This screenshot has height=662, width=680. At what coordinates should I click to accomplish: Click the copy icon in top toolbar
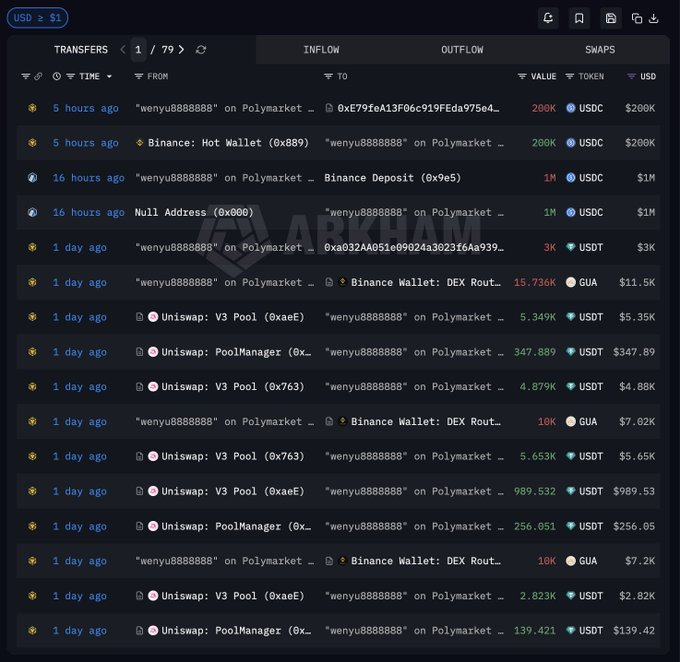click(x=637, y=18)
